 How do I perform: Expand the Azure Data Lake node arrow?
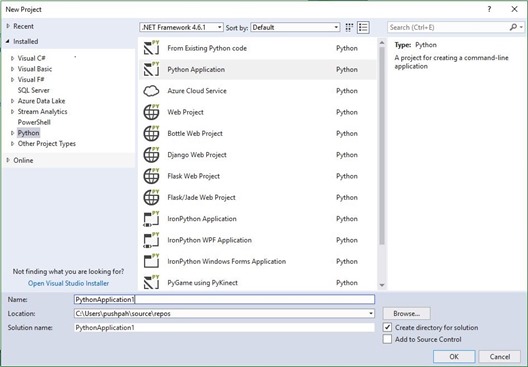[x=12, y=101]
